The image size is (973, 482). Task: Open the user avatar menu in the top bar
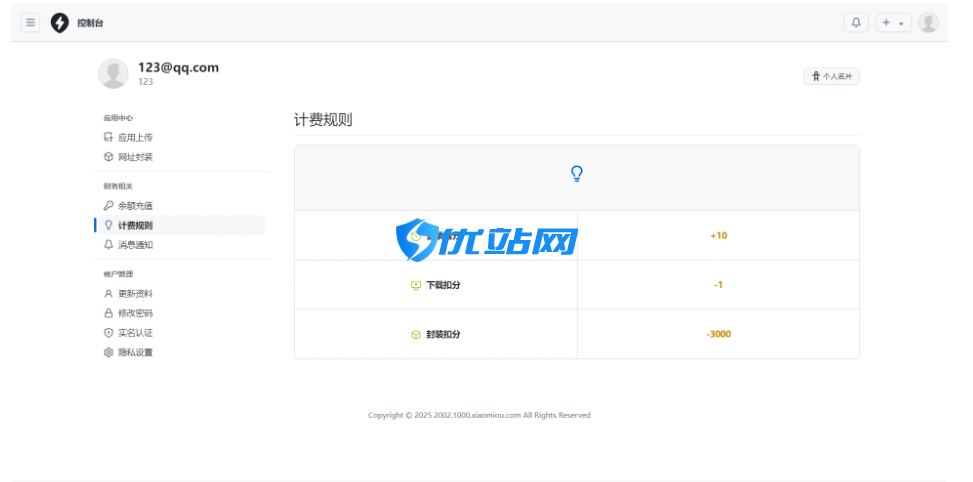click(x=928, y=23)
